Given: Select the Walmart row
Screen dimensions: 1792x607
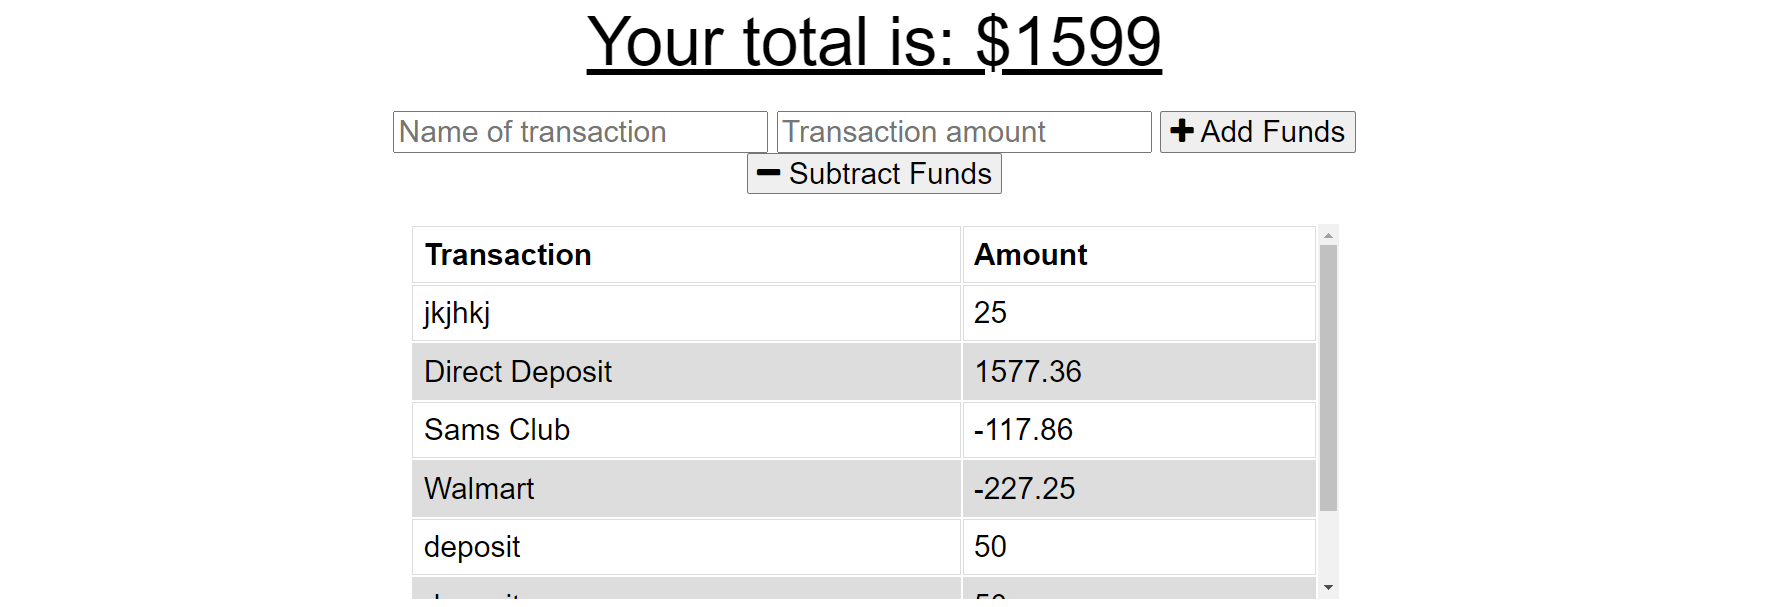Looking at the screenshot, I should point(685,488).
